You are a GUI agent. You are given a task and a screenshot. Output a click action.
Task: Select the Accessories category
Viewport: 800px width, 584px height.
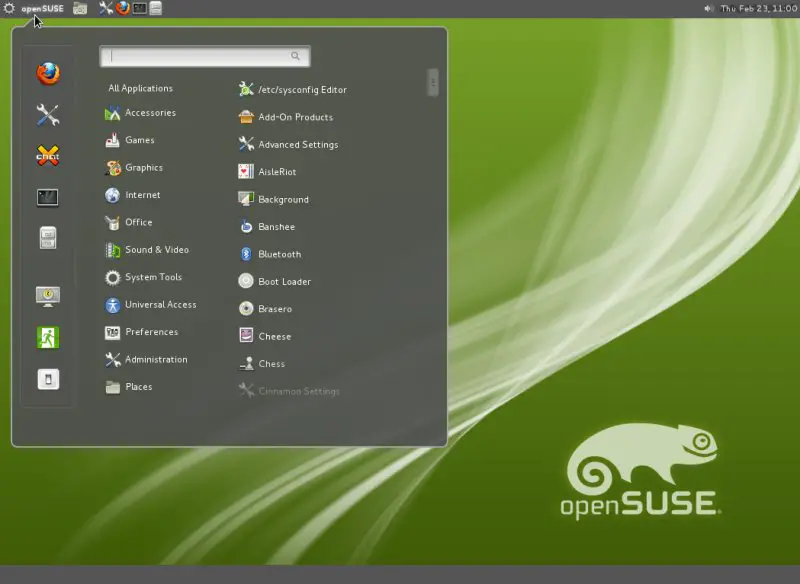click(x=140, y=113)
